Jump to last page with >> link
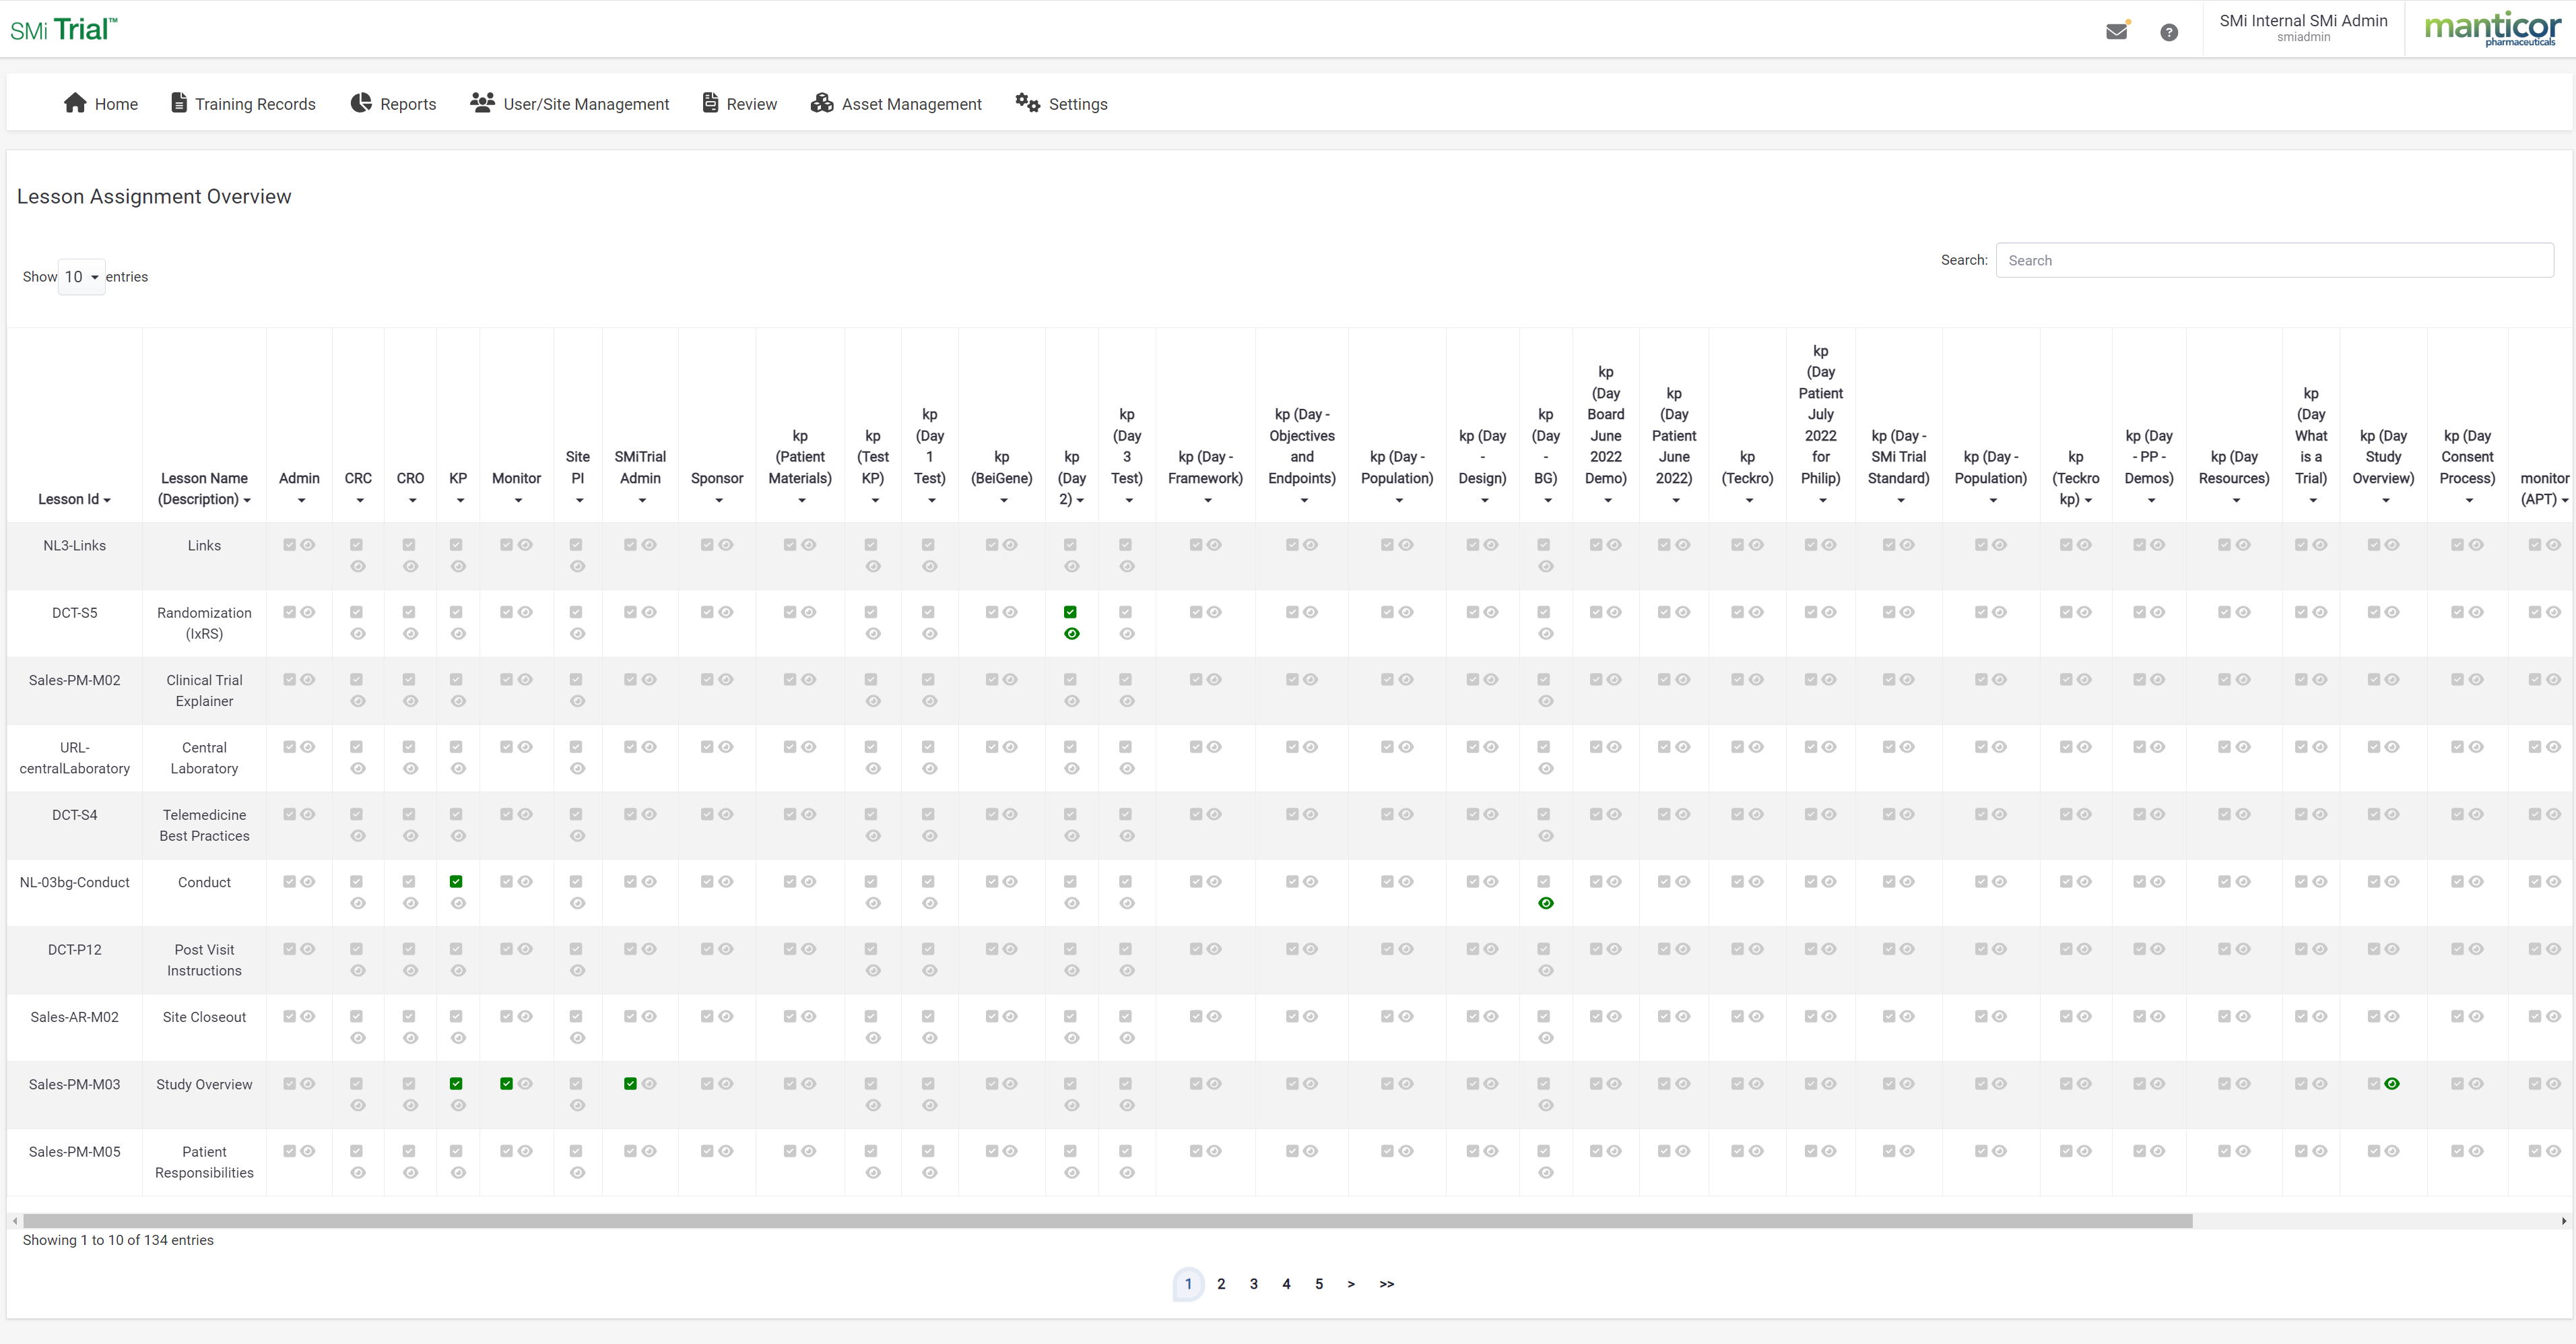 point(1386,1284)
